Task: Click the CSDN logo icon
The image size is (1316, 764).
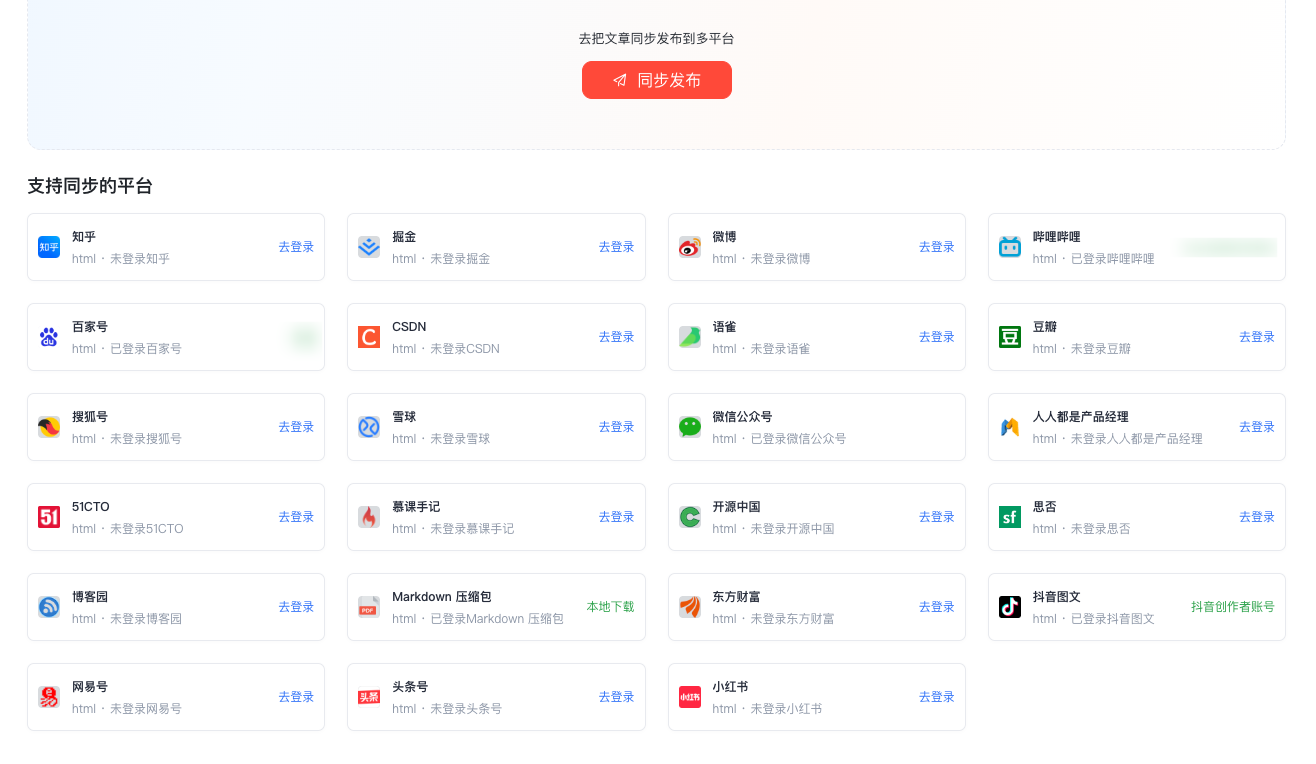Action: [x=369, y=337]
